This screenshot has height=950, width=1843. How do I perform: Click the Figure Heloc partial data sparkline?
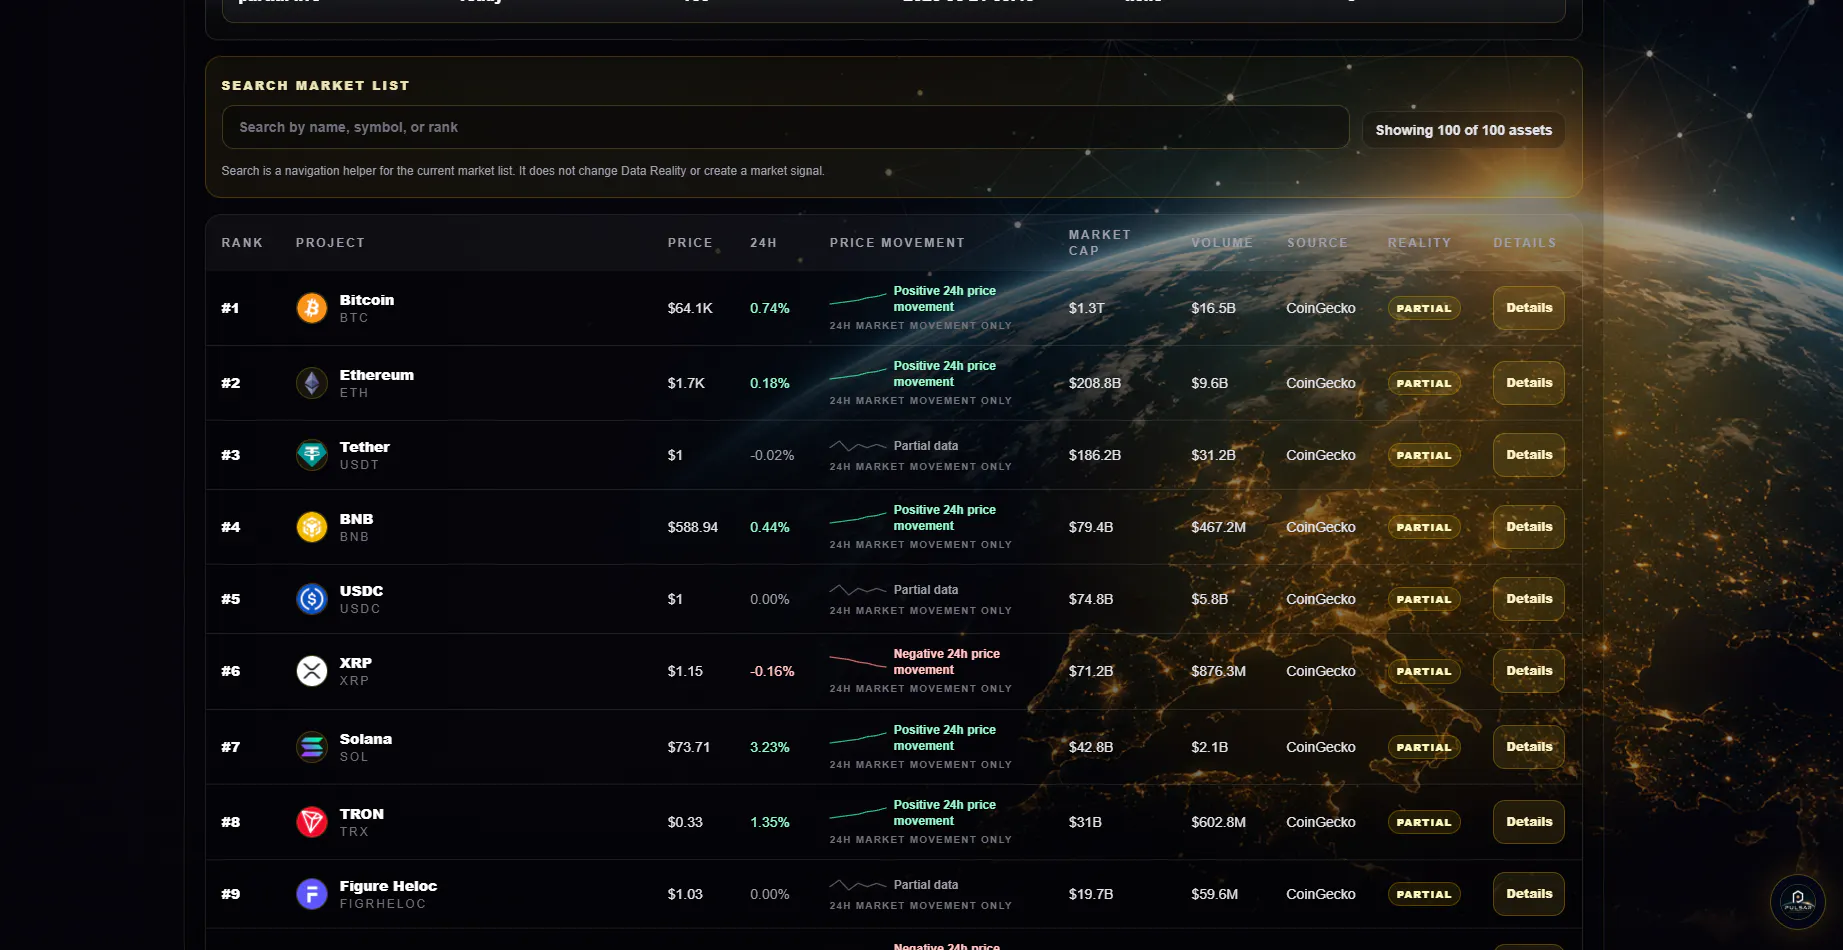[x=858, y=885]
